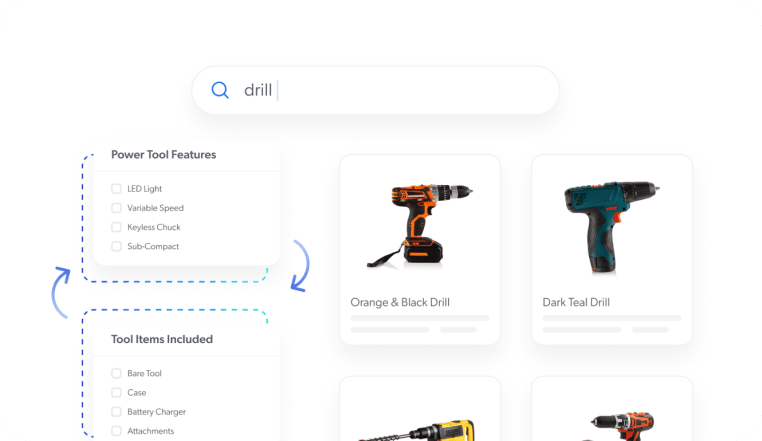
Task: Click the Power Tool Features panel header
Action: [x=163, y=155]
